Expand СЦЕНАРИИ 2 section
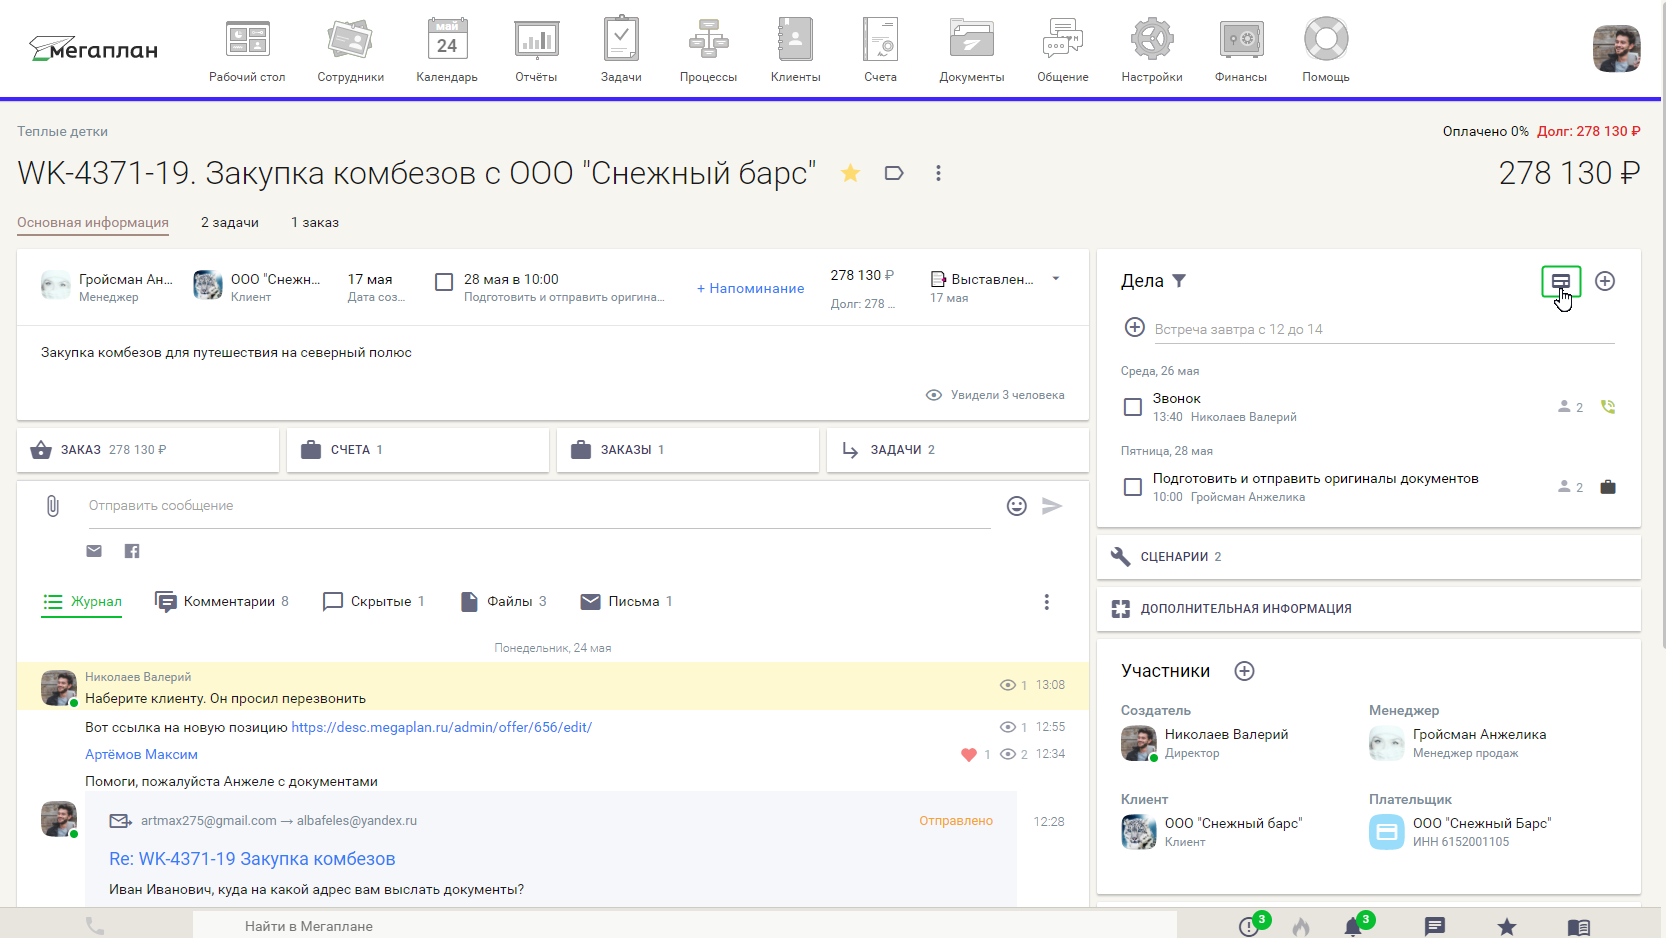The image size is (1666, 938). [1369, 557]
